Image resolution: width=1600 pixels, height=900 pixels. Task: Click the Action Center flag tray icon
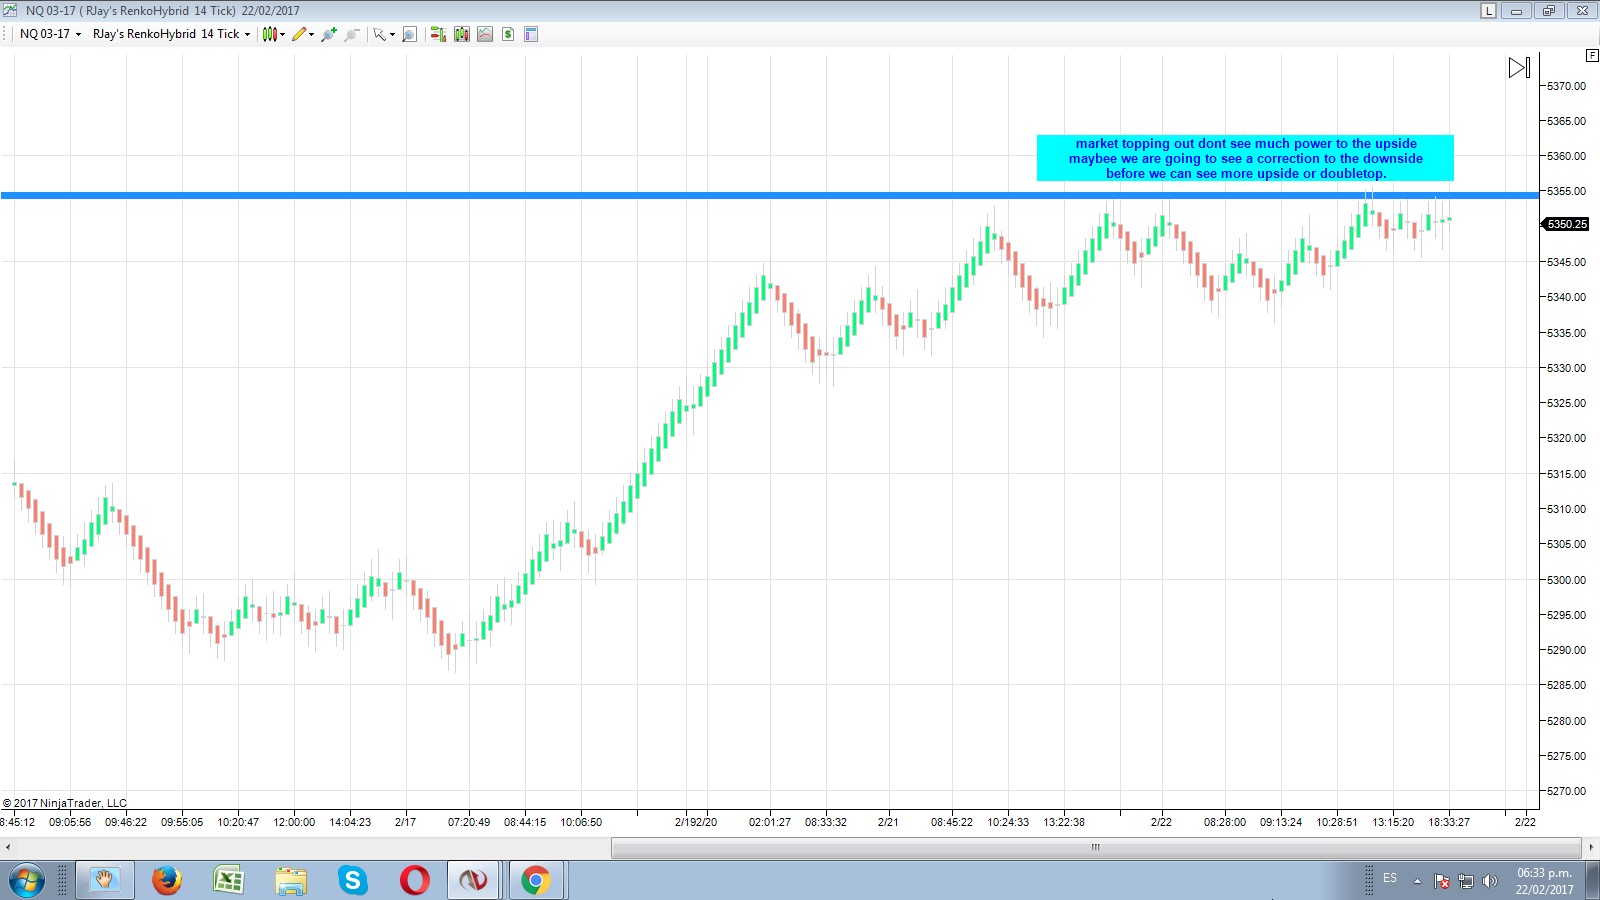1442,881
